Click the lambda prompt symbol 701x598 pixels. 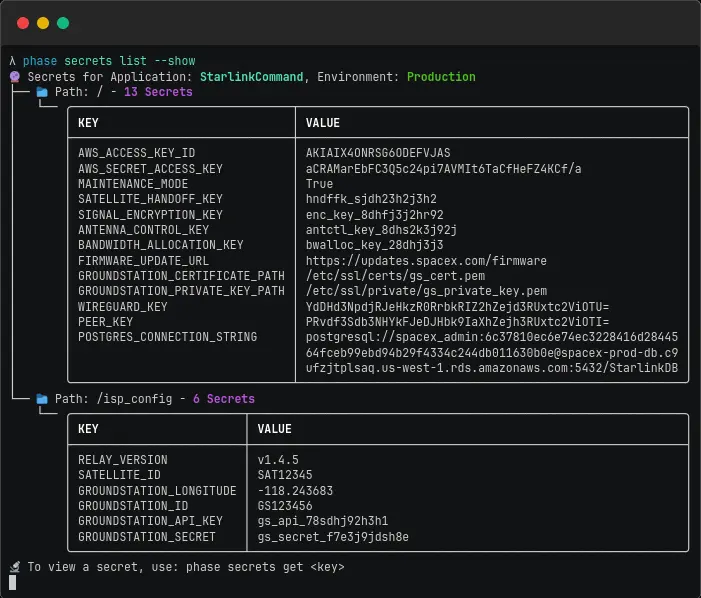pyautogui.click(x=12, y=61)
